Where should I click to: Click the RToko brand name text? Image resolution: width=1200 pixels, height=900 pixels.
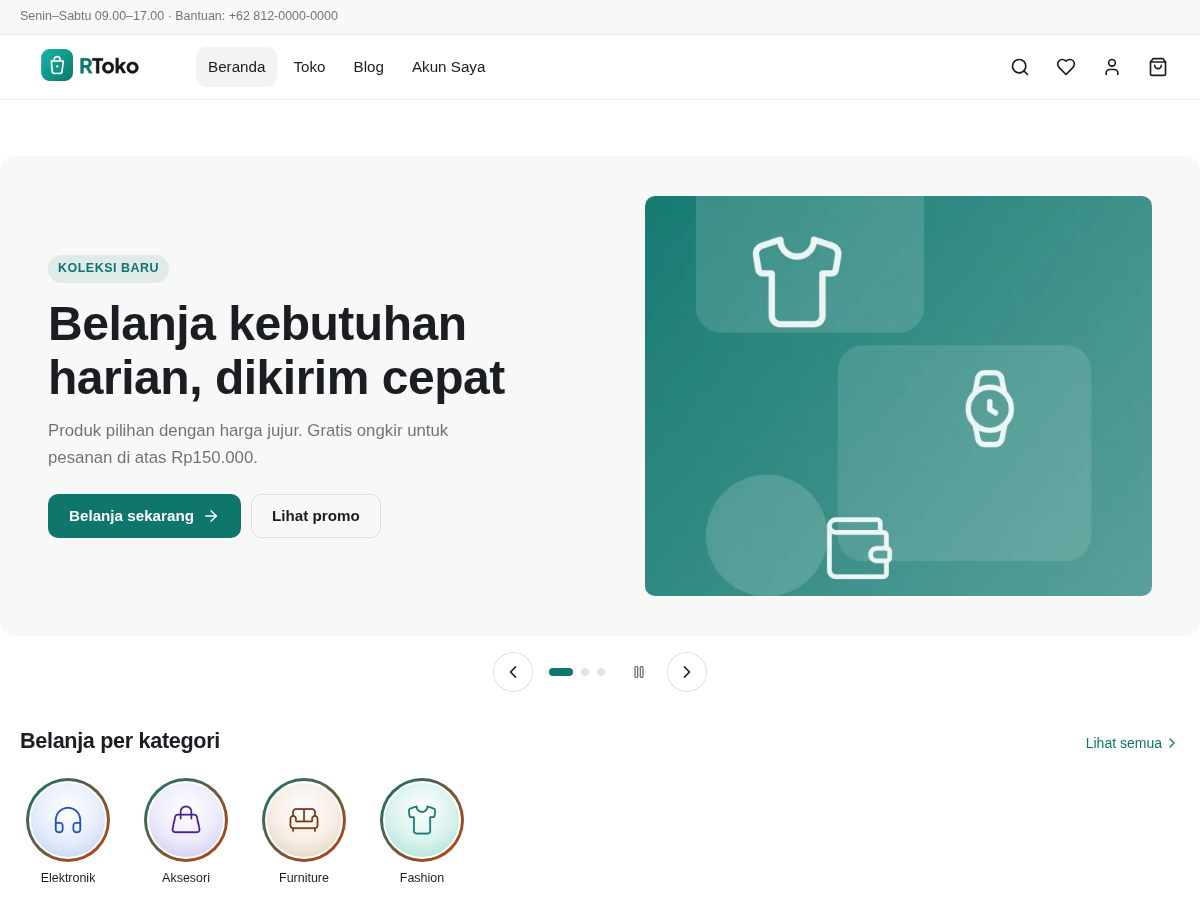pyautogui.click(x=109, y=66)
